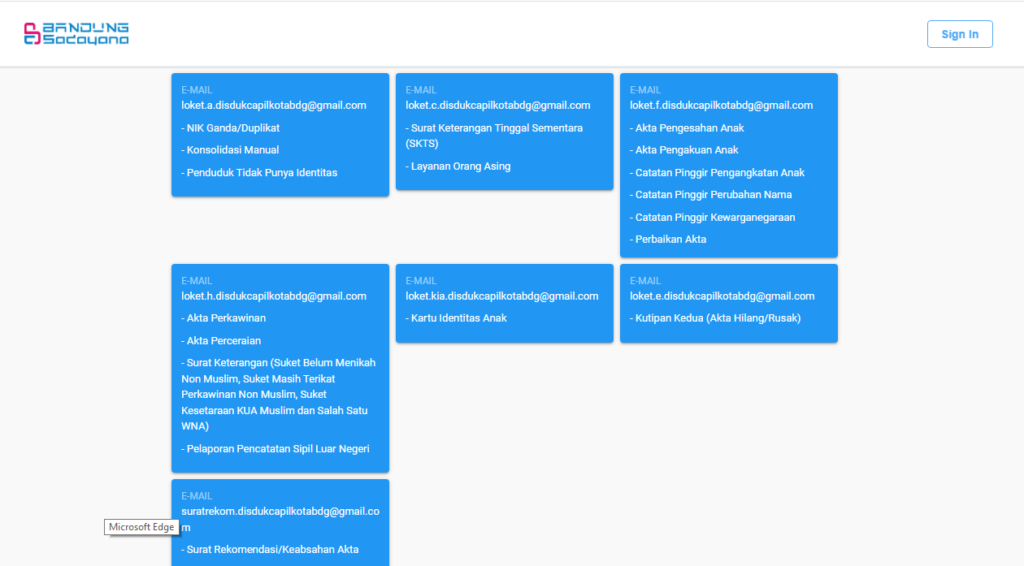This screenshot has height=566, width=1024.
Task: Select loket.c.disdukcapilkotabdg@gmail.com email address
Action: point(498,105)
